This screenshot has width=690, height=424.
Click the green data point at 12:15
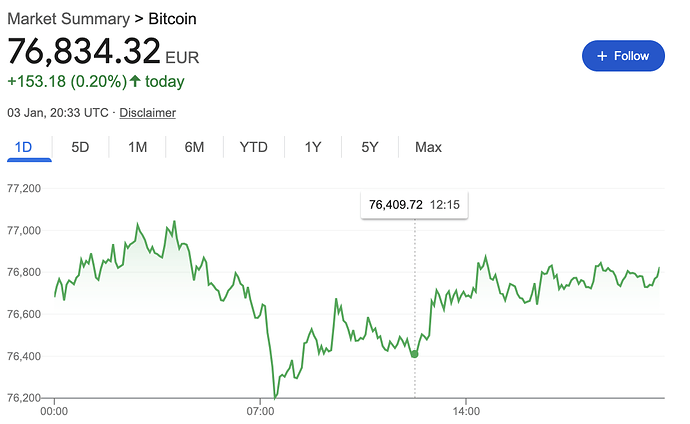415,353
